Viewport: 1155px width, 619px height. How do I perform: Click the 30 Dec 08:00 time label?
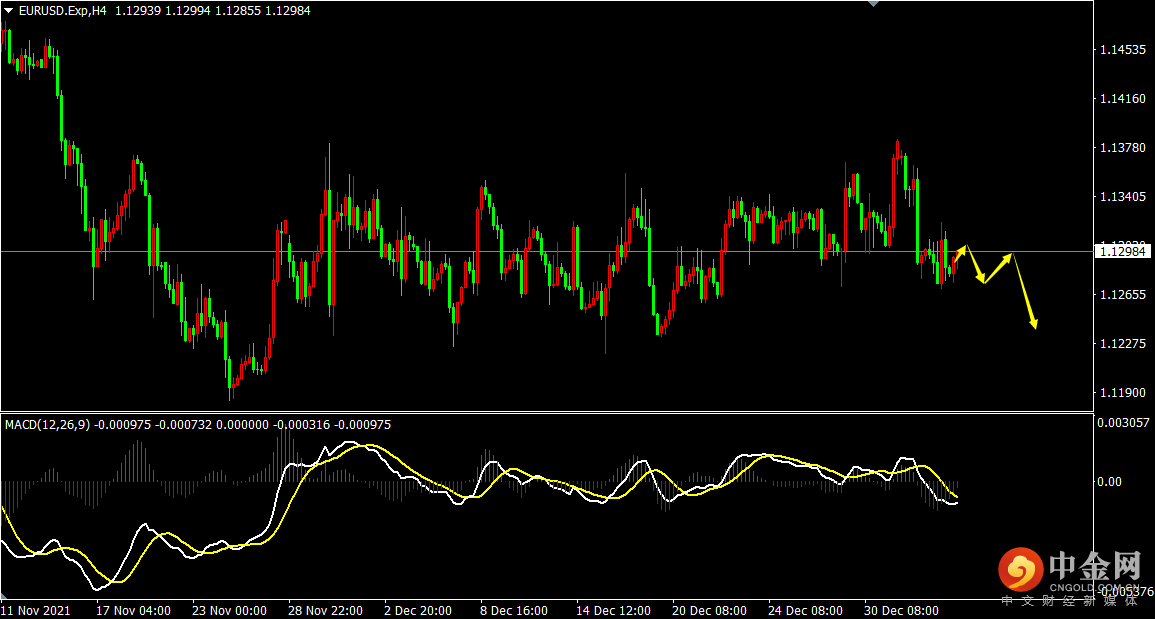coord(901,611)
